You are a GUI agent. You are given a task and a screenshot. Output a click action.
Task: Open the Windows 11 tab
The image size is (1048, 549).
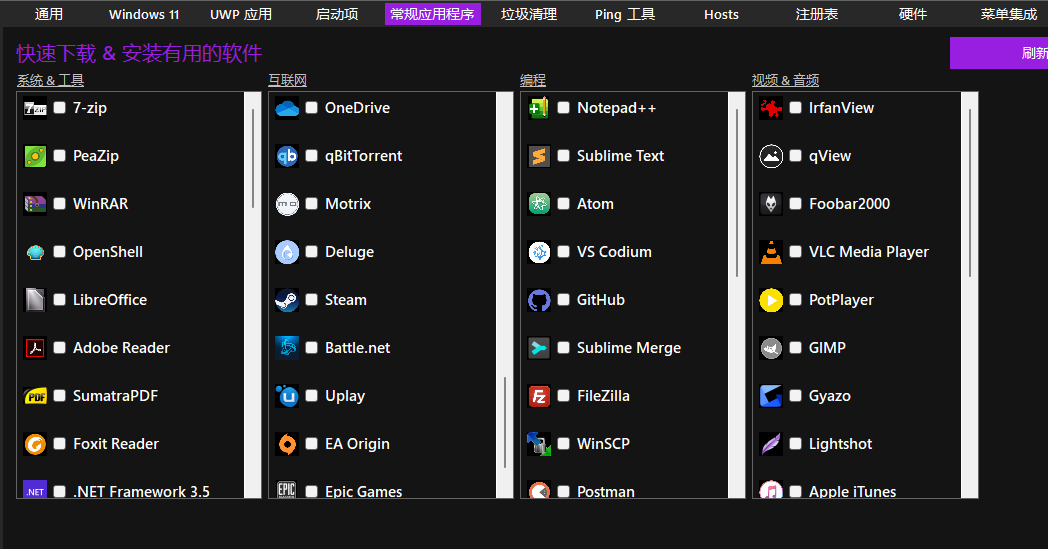point(144,14)
